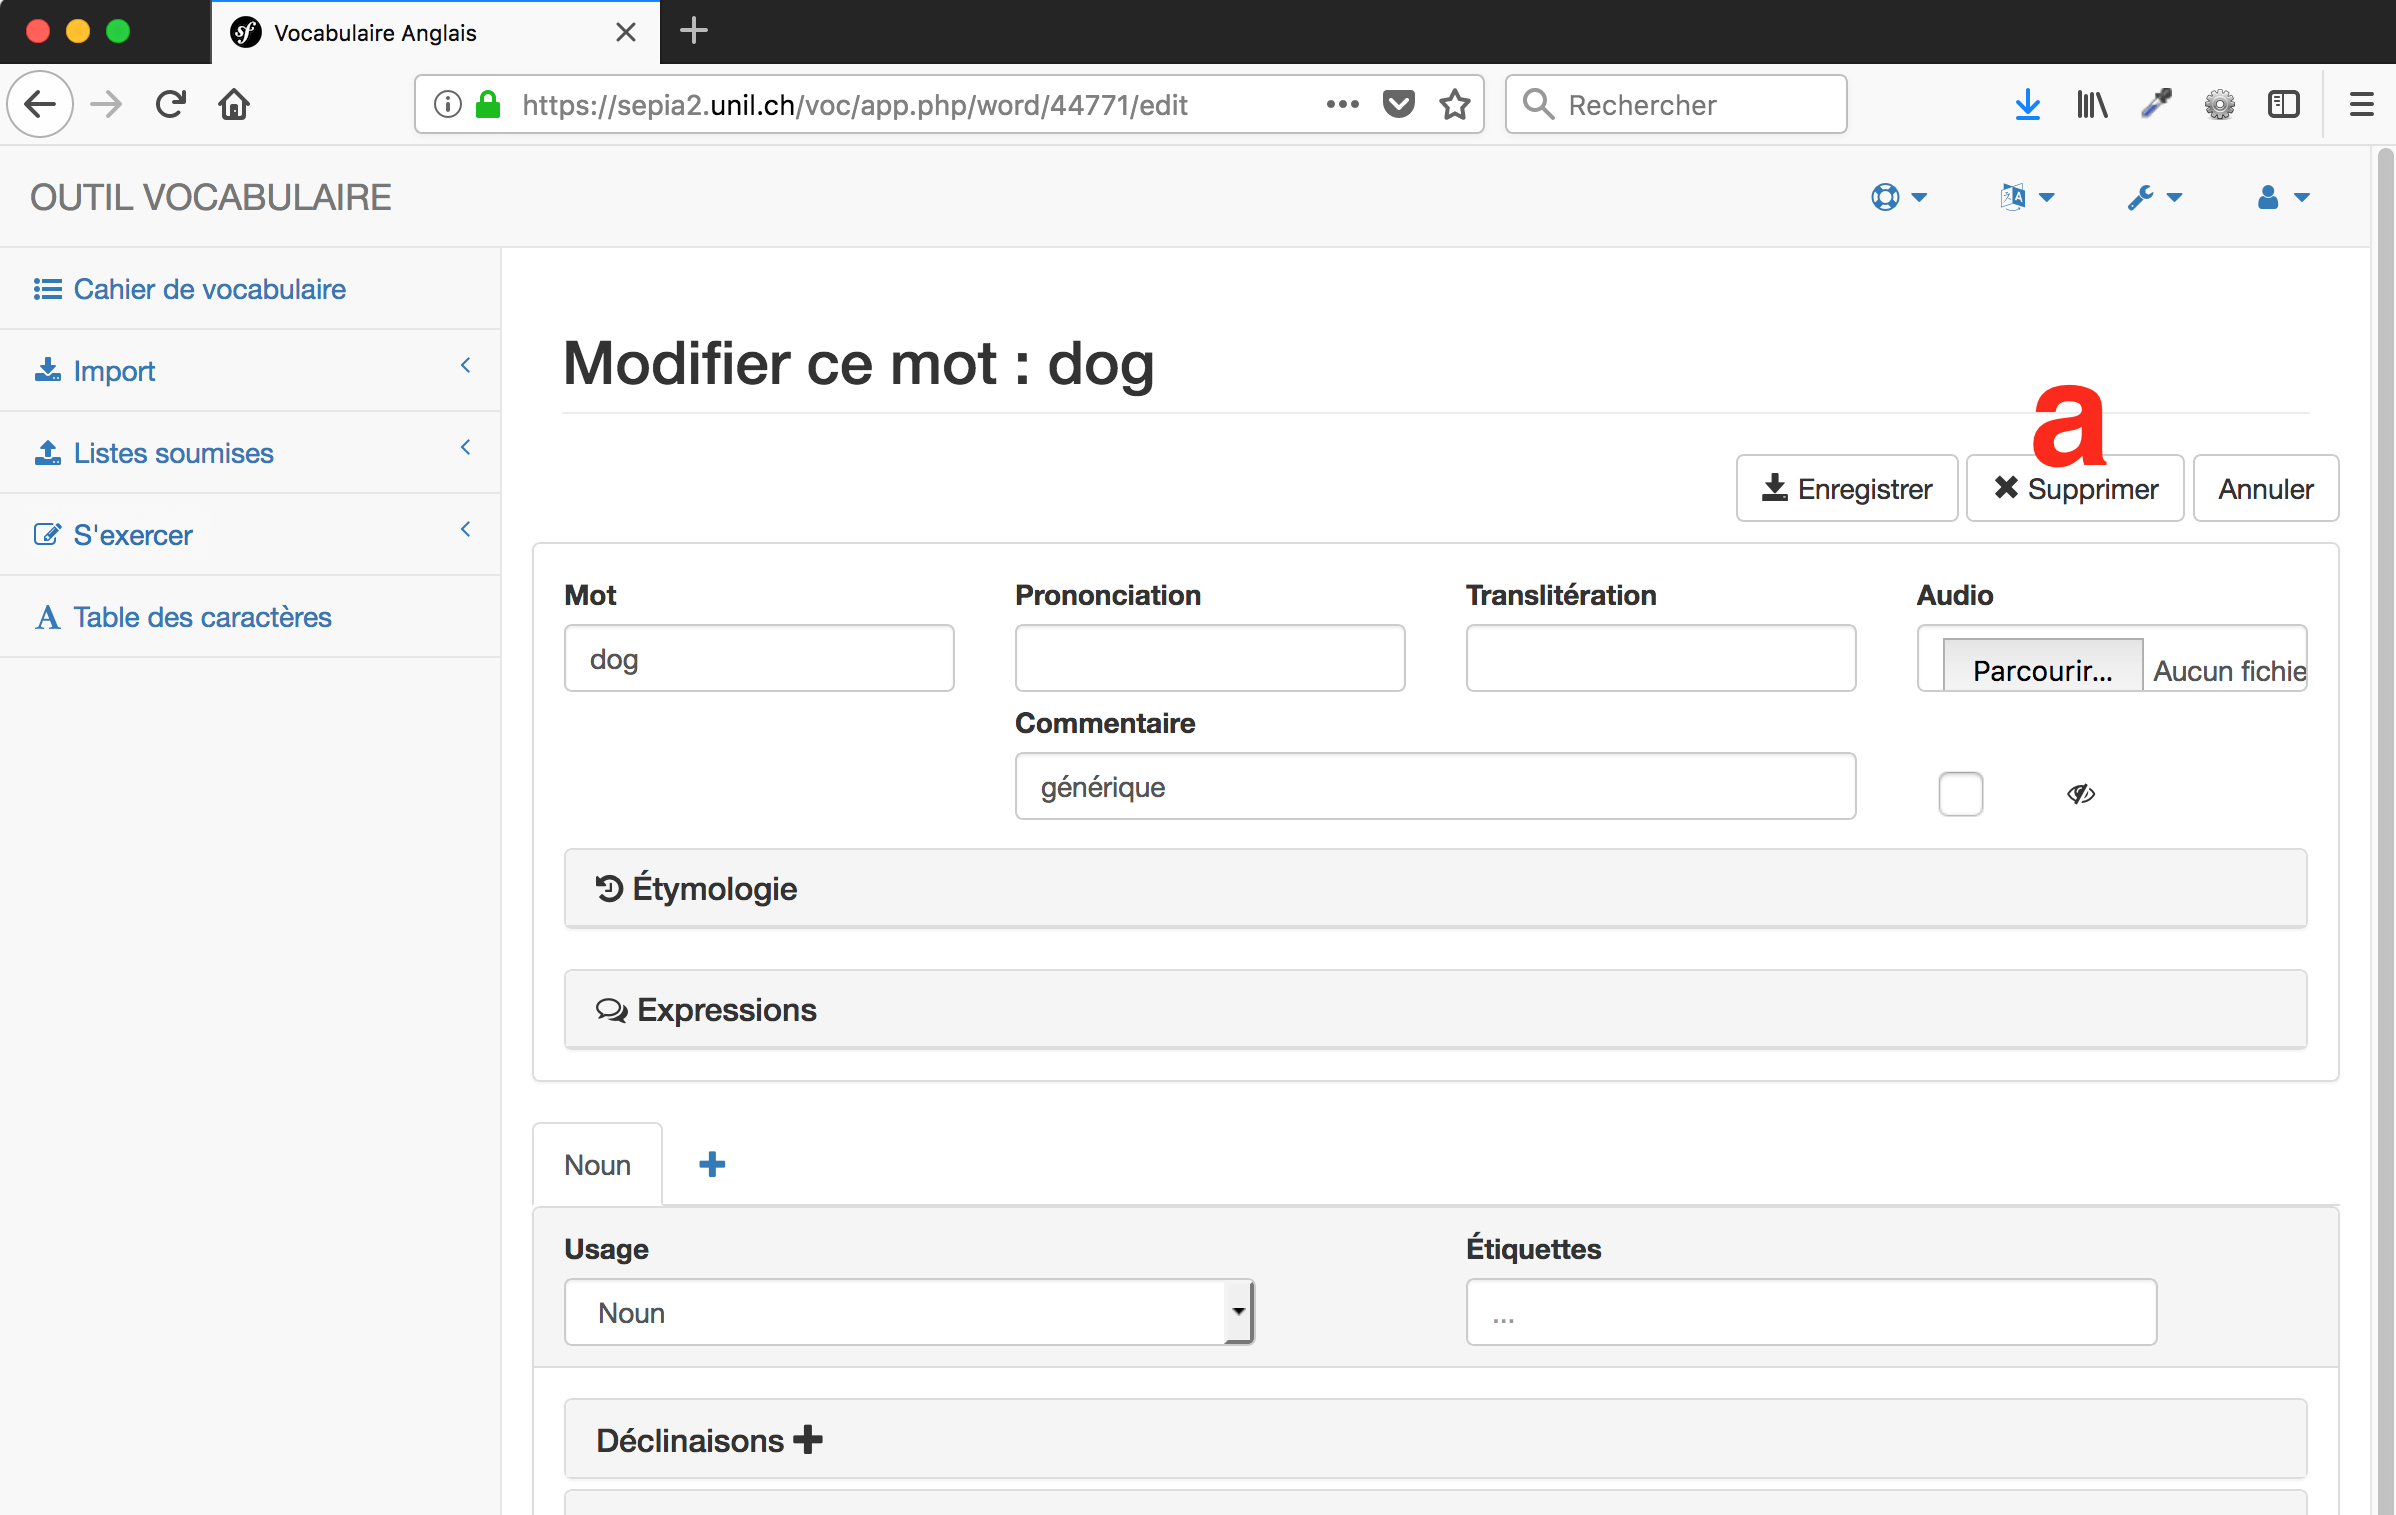Toggle the Firefox sidebar view button
The width and height of the screenshot is (2396, 1515).
2284,104
